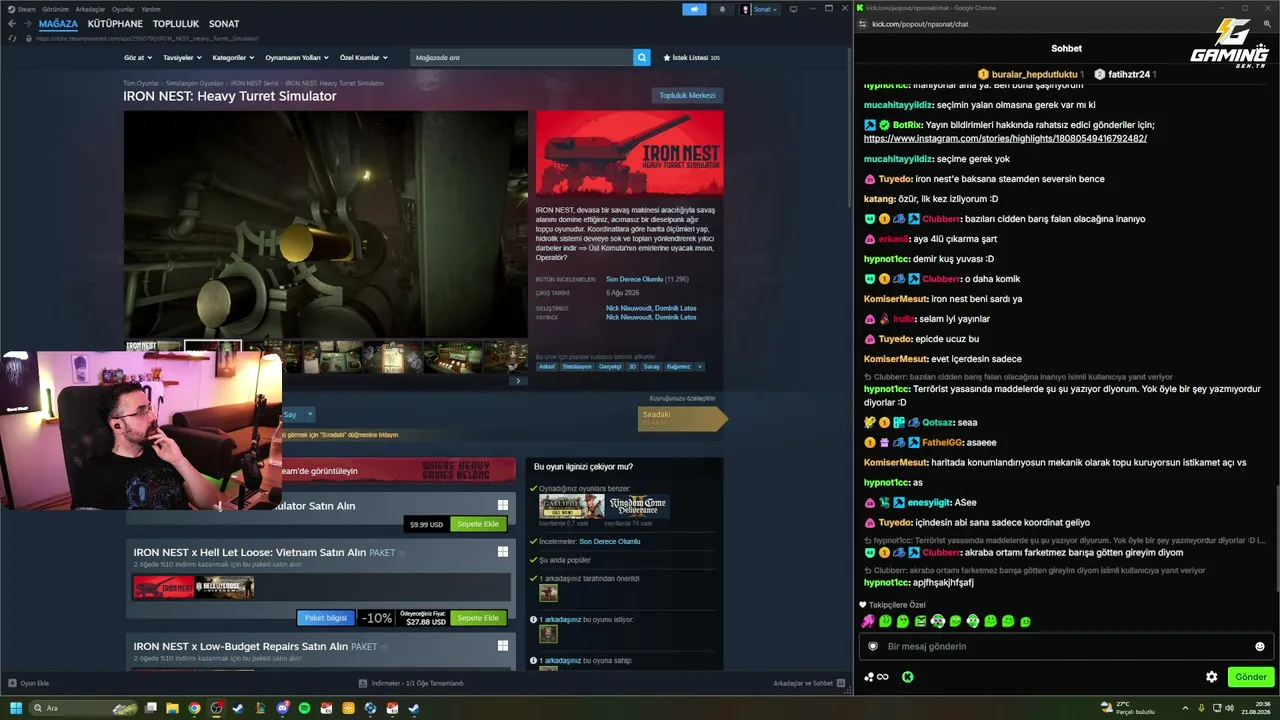Open the Instagram highlights link in chat
The image size is (1280, 720).
coord(1005,139)
